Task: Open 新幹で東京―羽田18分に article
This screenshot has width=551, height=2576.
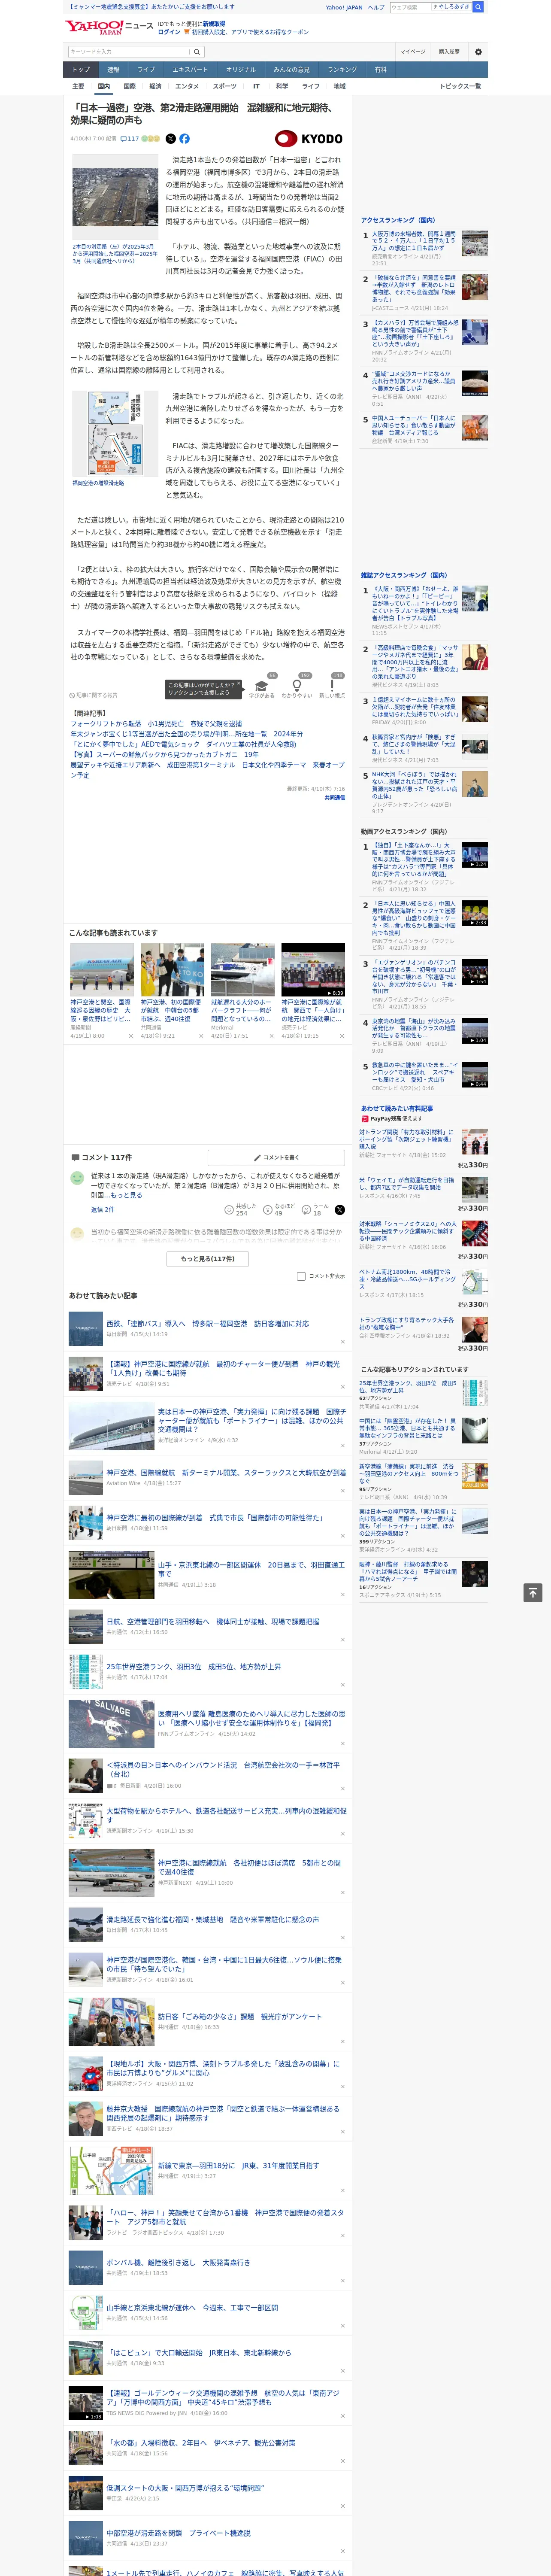Action: point(238,2165)
